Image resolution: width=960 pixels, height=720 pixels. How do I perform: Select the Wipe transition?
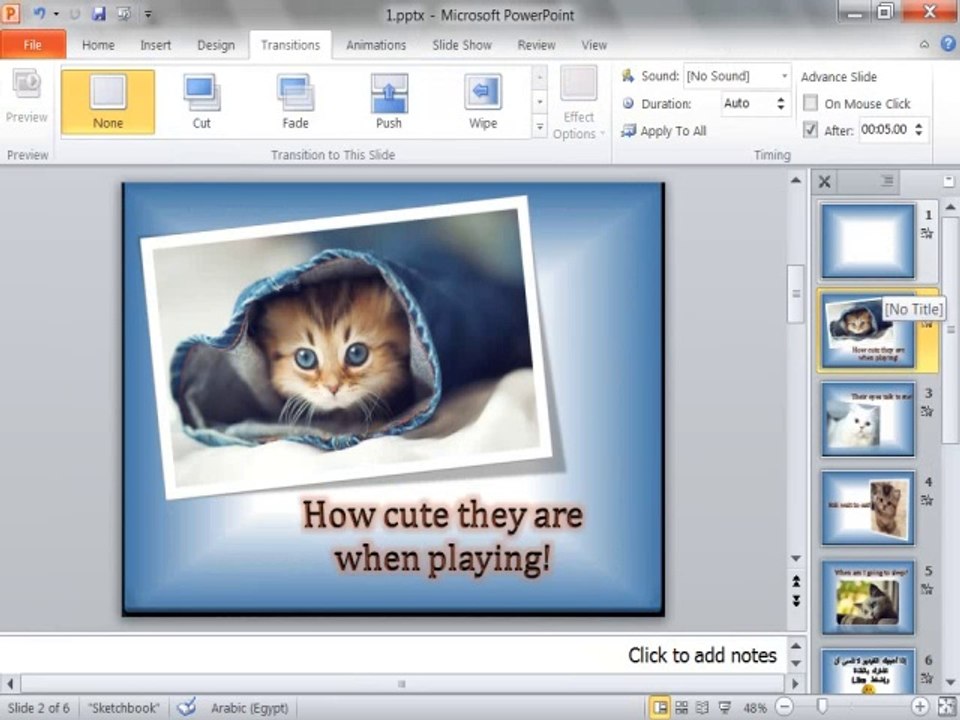[482, 102]
